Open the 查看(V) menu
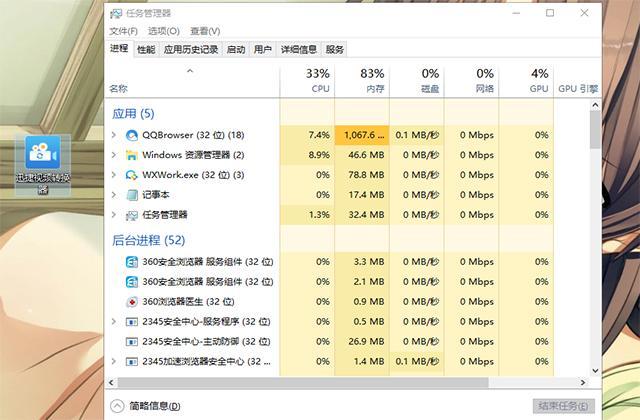Viewport: 640px width, 420px height. point(205,31)
